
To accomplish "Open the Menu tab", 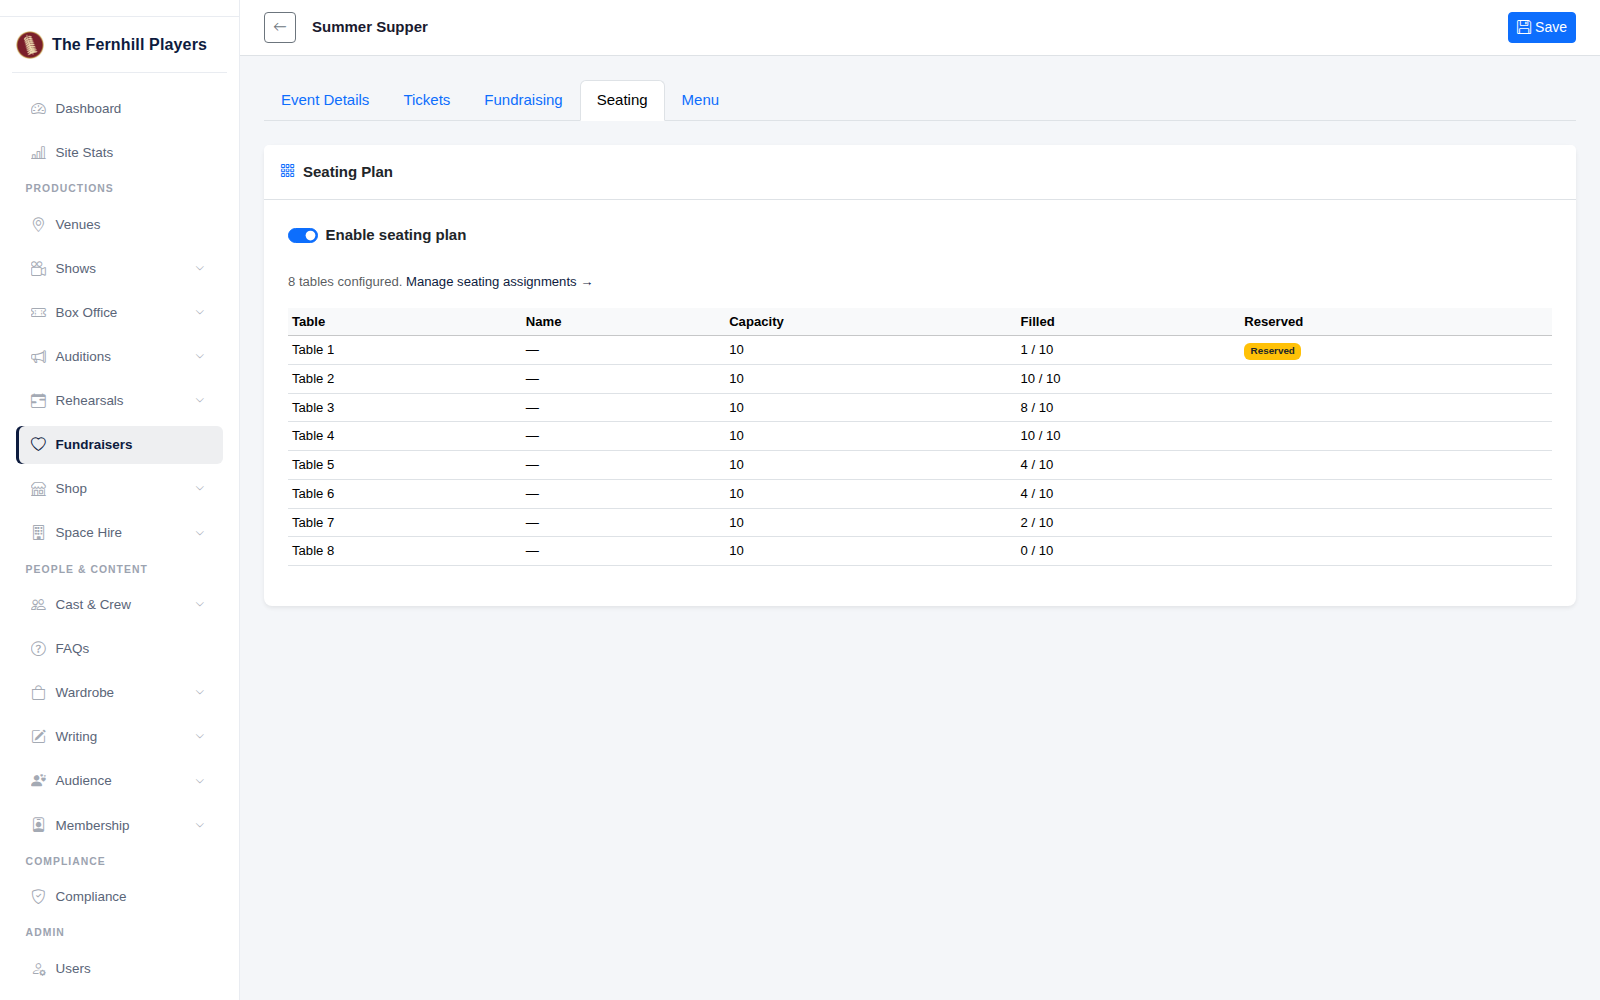I will pos(700,100).
